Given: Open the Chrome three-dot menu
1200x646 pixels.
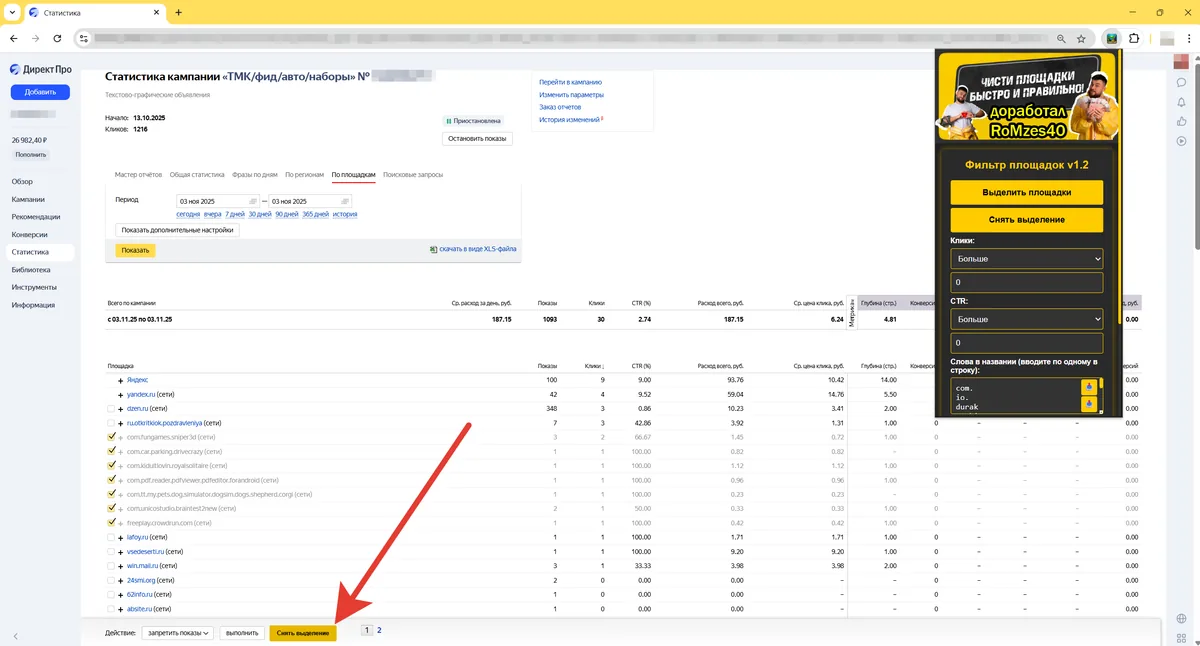Looking at the screenshot, I should 1187,38.
